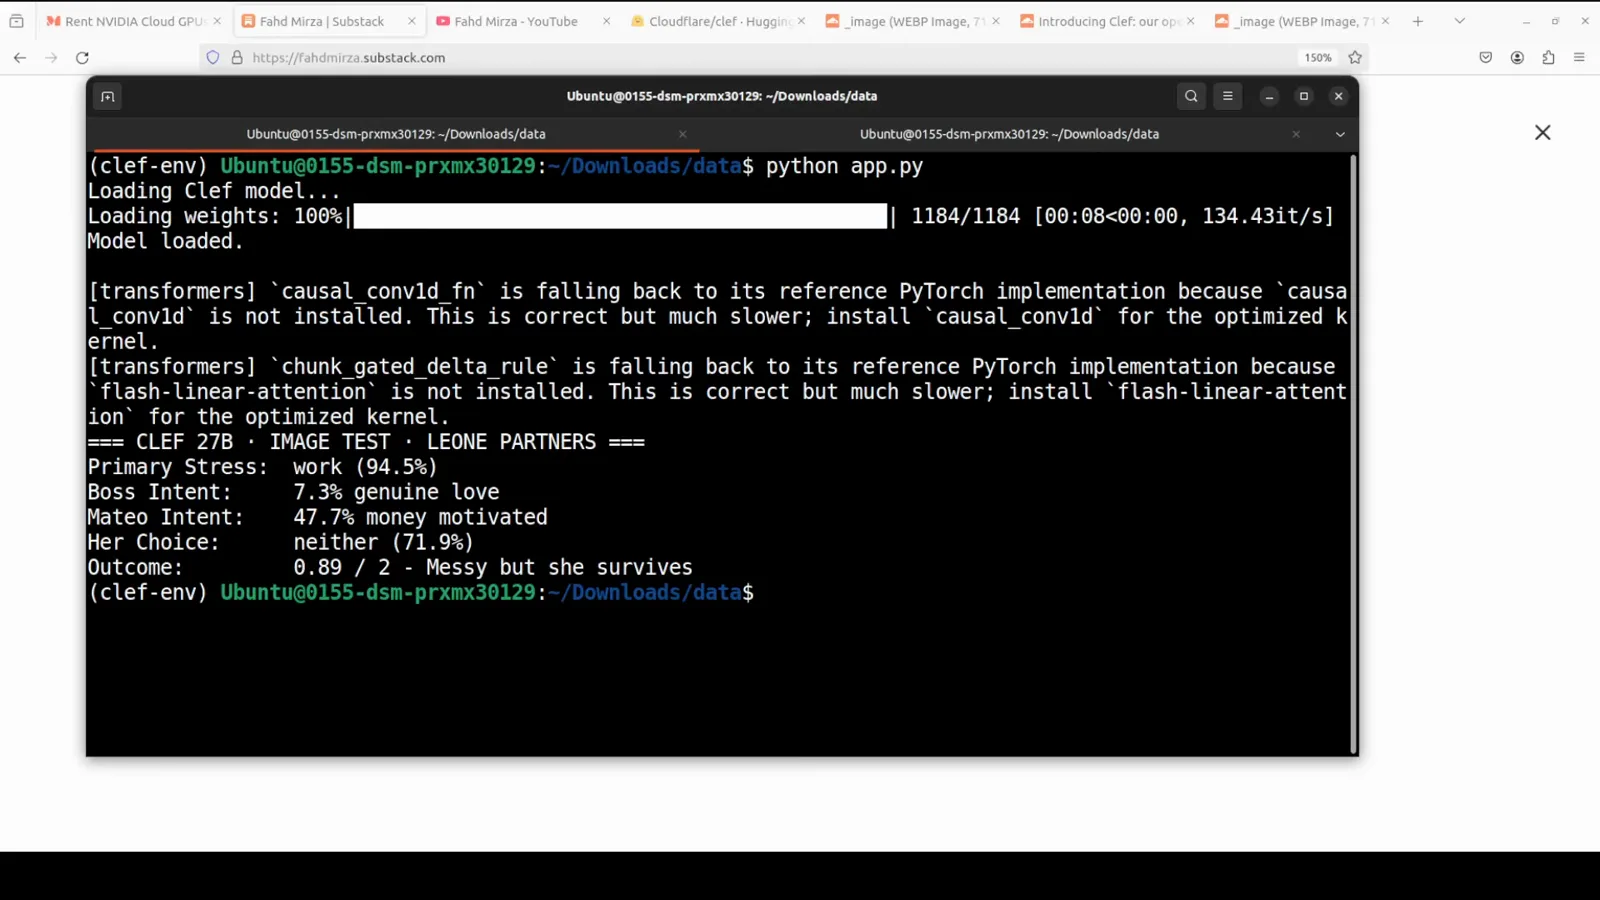Bookmark this page with star icon
Image resolution: width=1600 pixels, height=900 pixels.
click(1355, 58)
